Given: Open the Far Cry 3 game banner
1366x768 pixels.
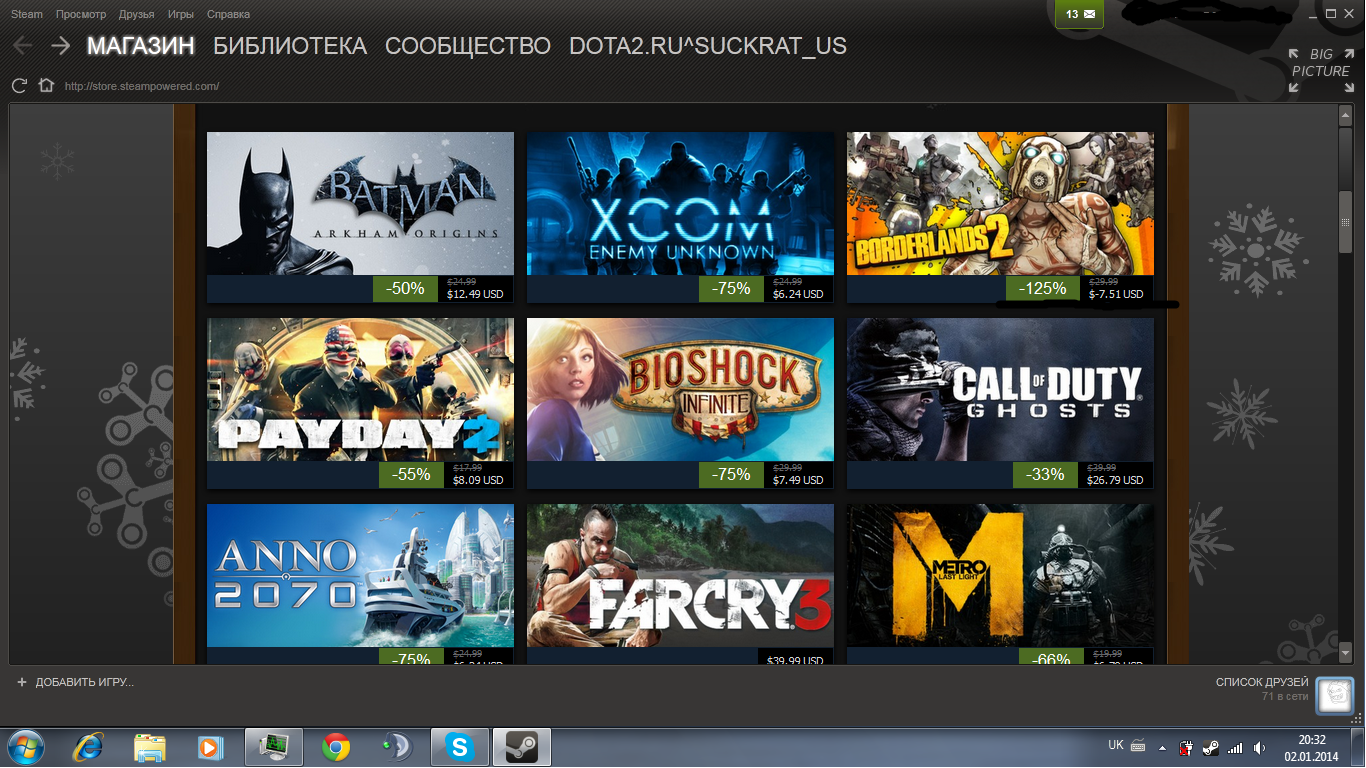Looking at the screenshot, I should click(x=680, y=576).
